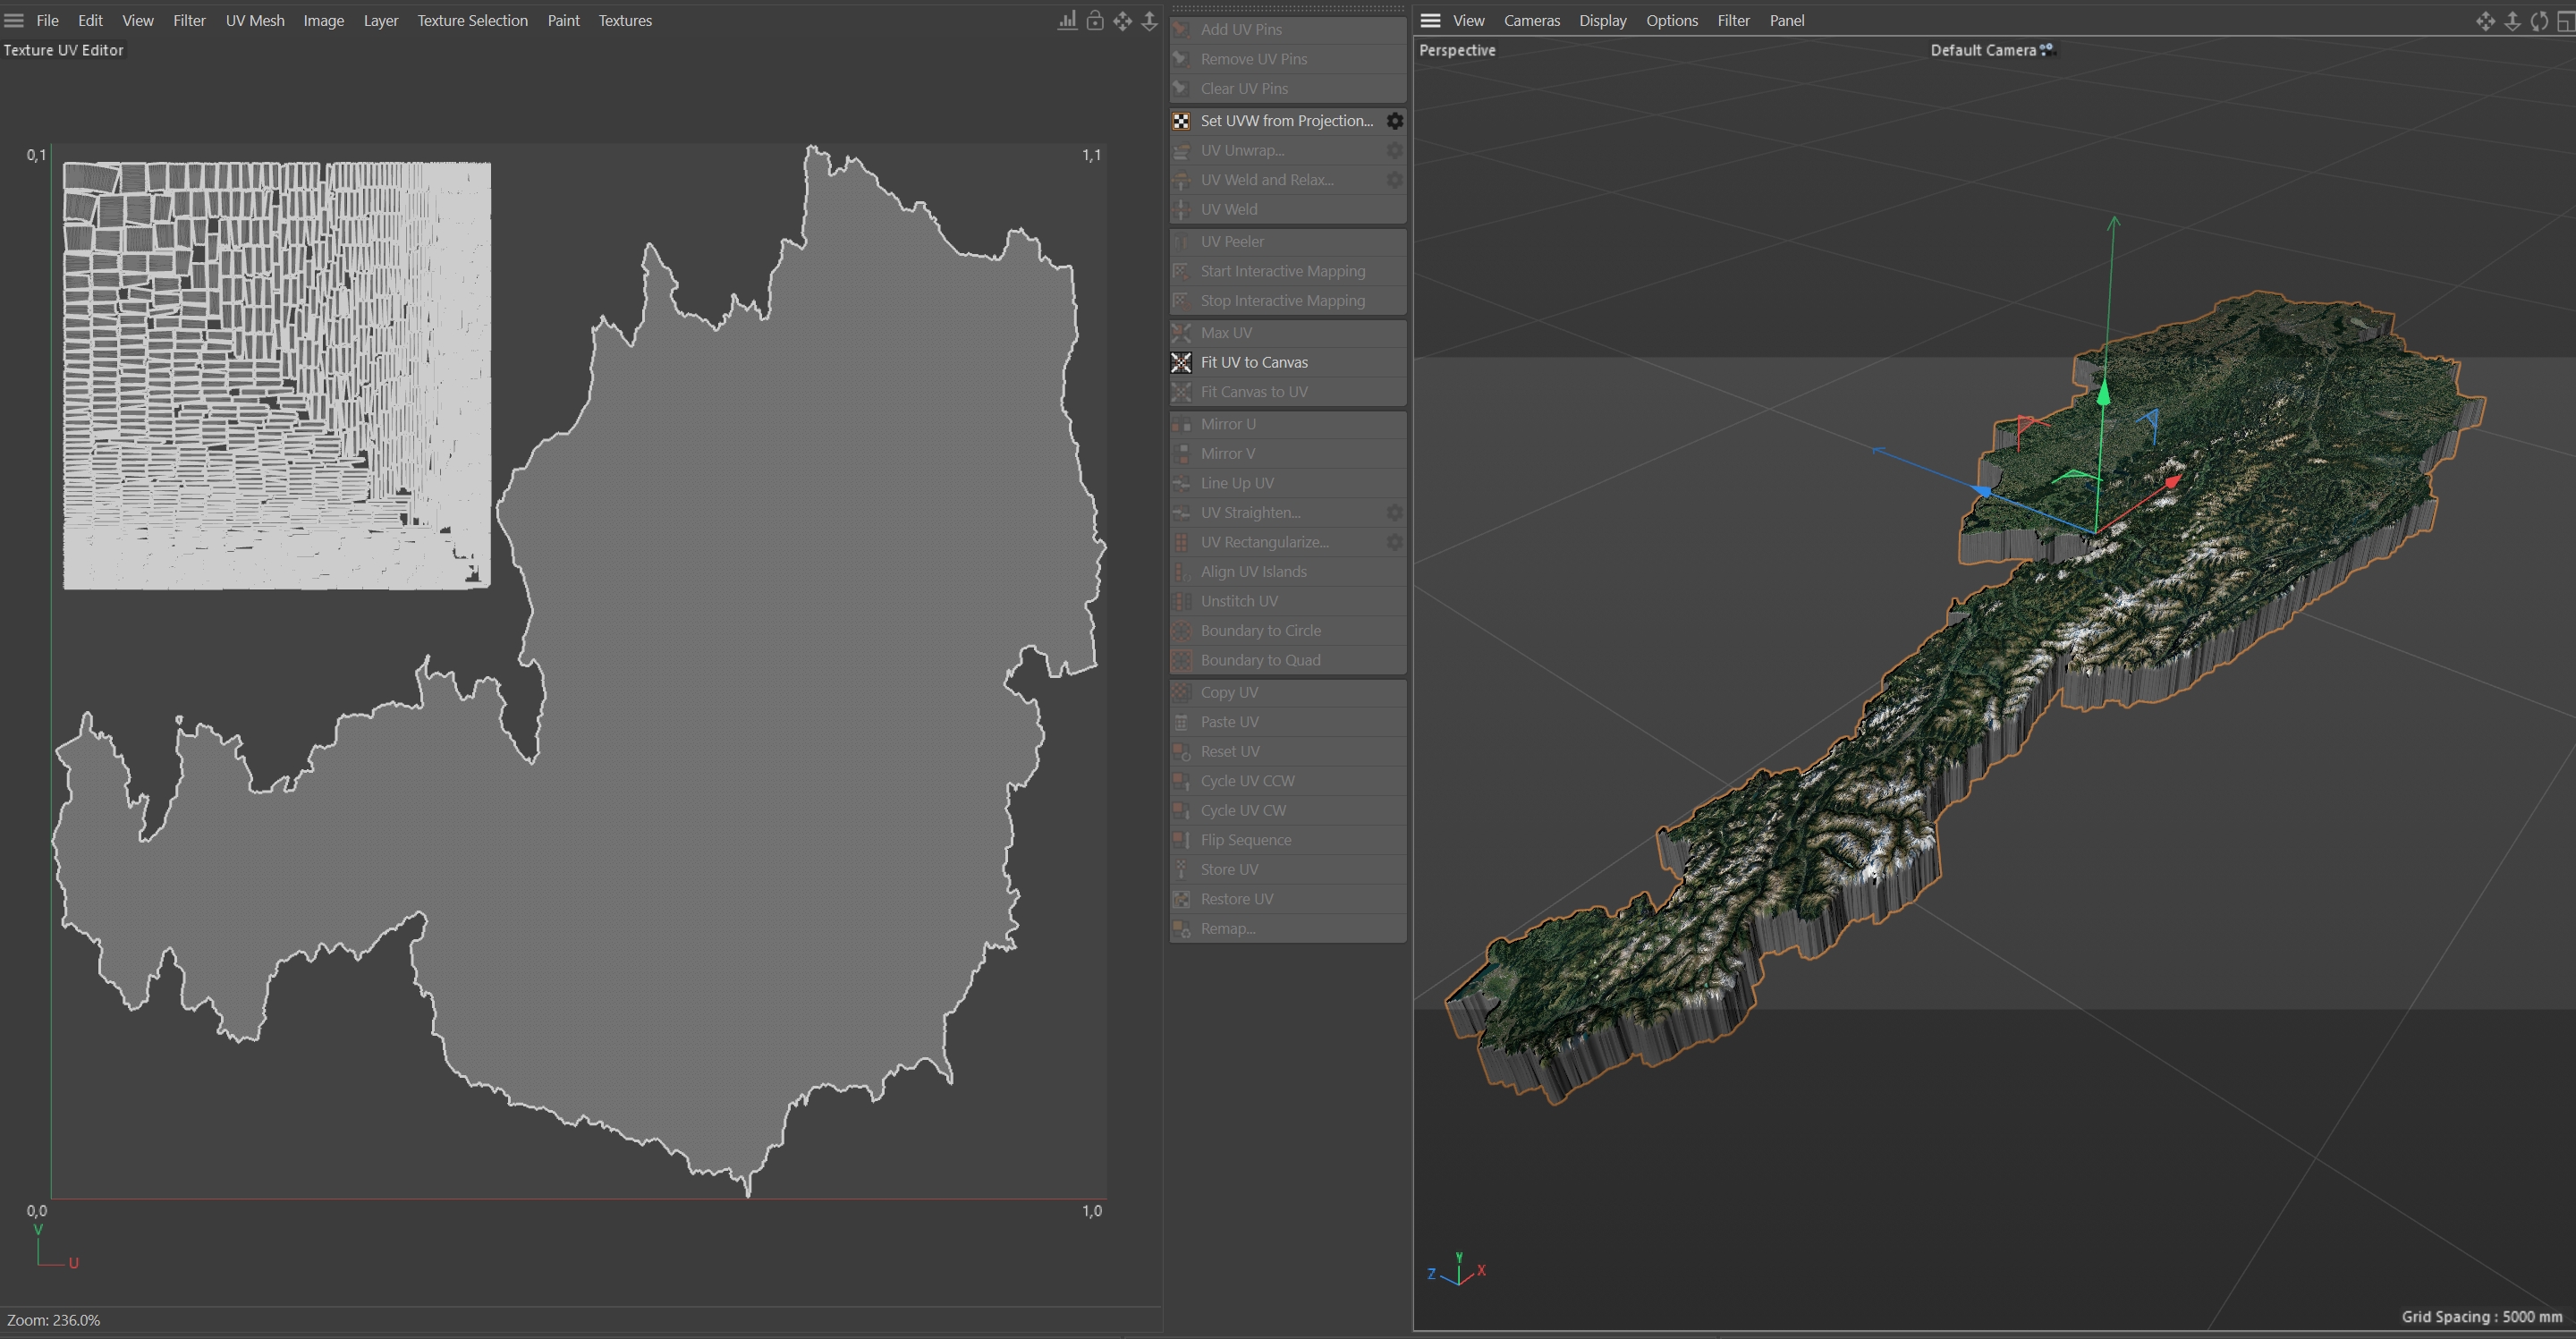2576x1339 pixels.
Task: Open the UV editor hamburger menu
Action: [14, 20]
